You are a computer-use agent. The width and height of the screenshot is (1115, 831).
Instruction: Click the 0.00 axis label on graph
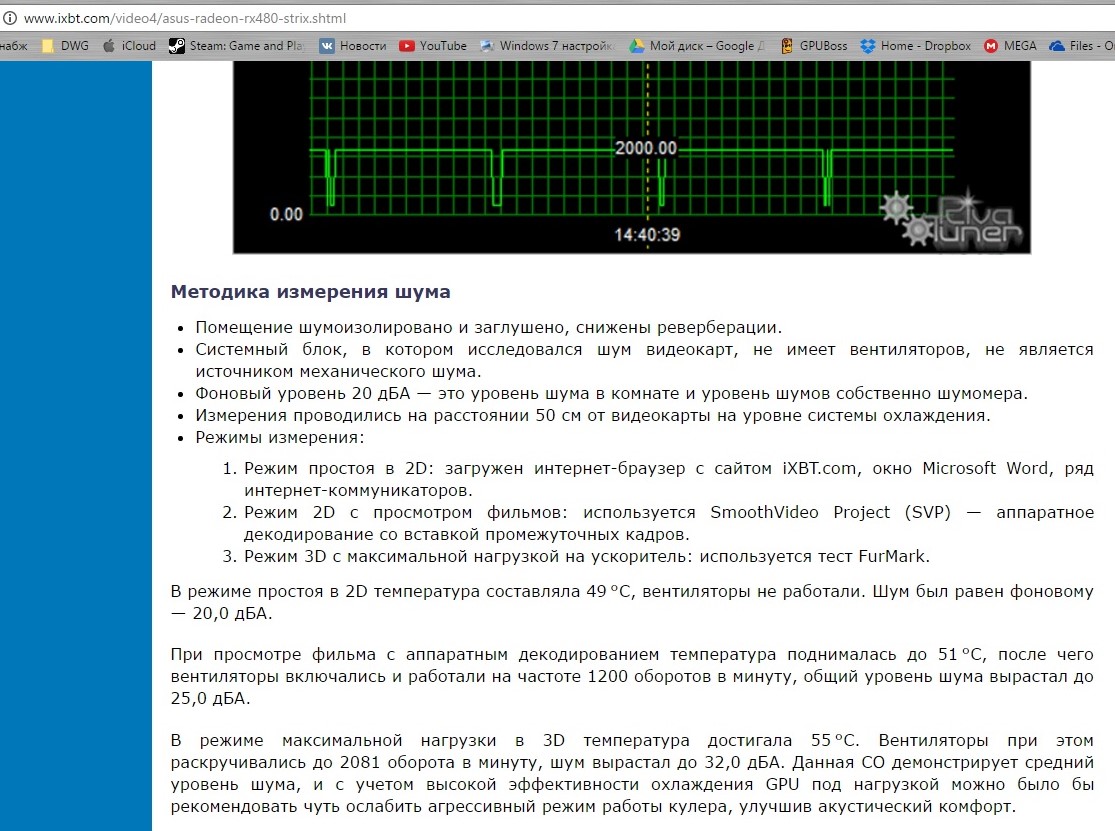click(x=286, y=214)
